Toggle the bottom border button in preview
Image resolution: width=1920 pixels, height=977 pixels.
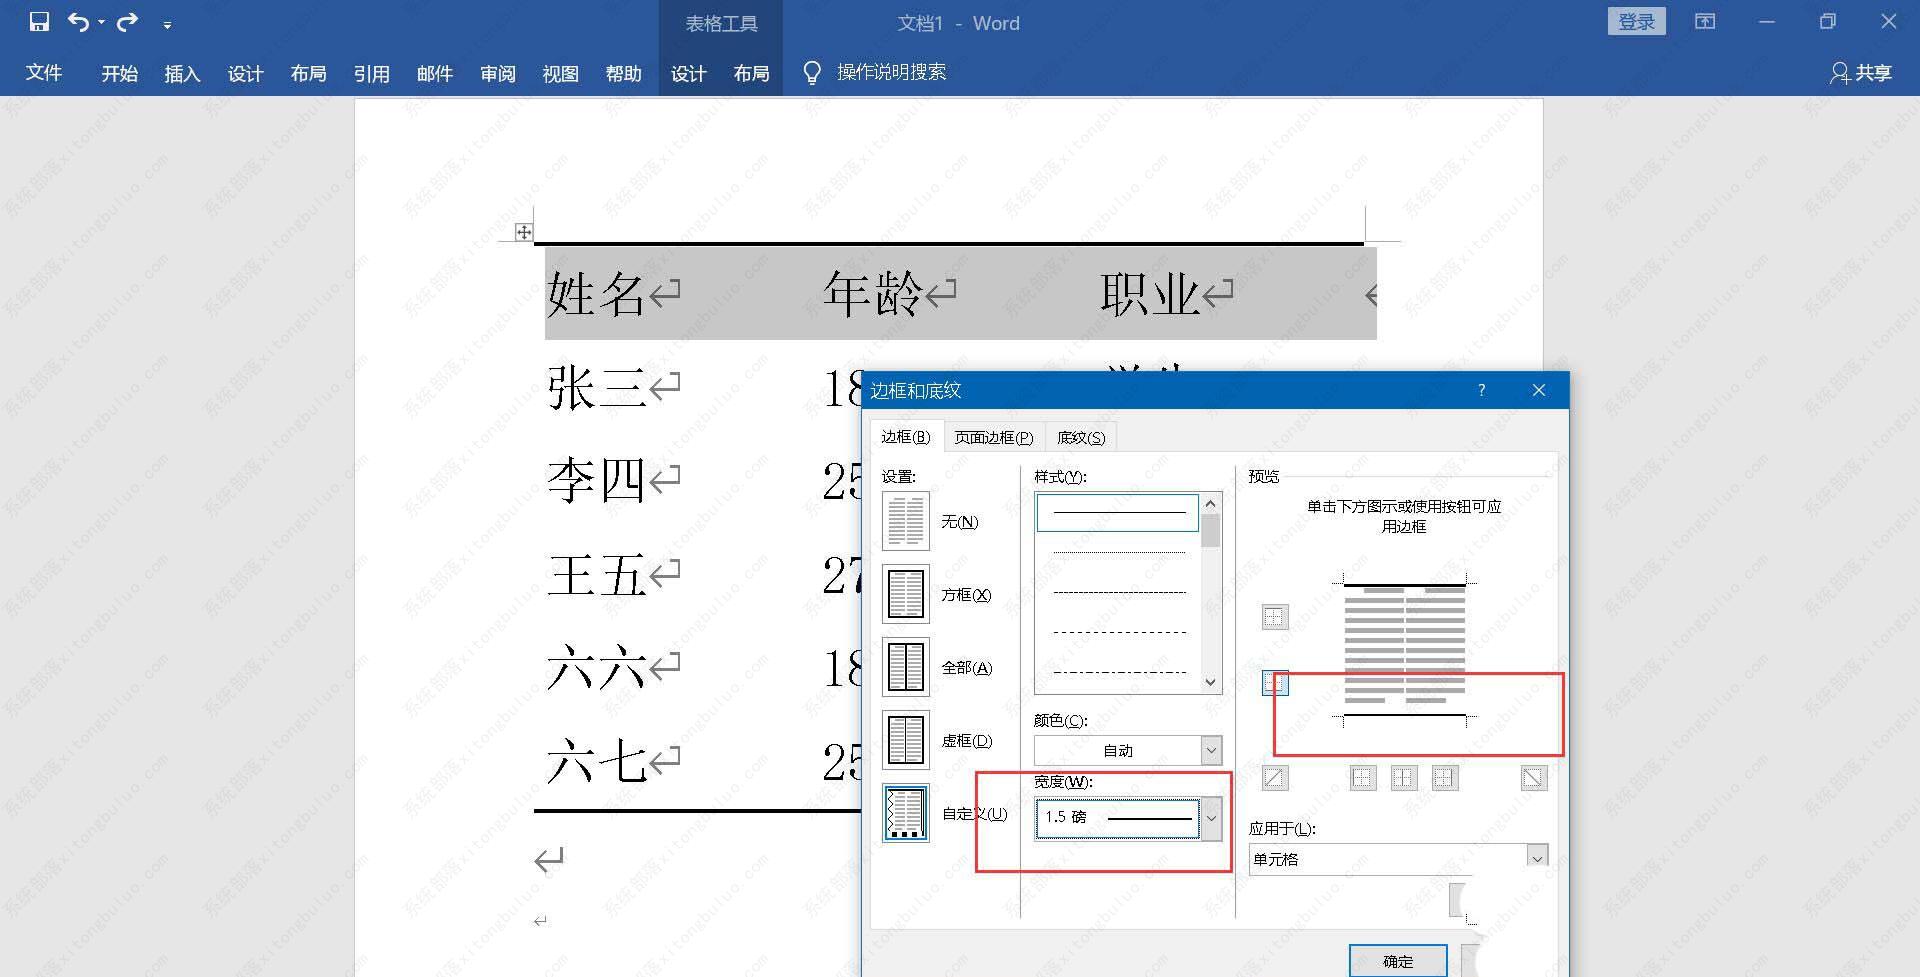(x=1274, y=683)
